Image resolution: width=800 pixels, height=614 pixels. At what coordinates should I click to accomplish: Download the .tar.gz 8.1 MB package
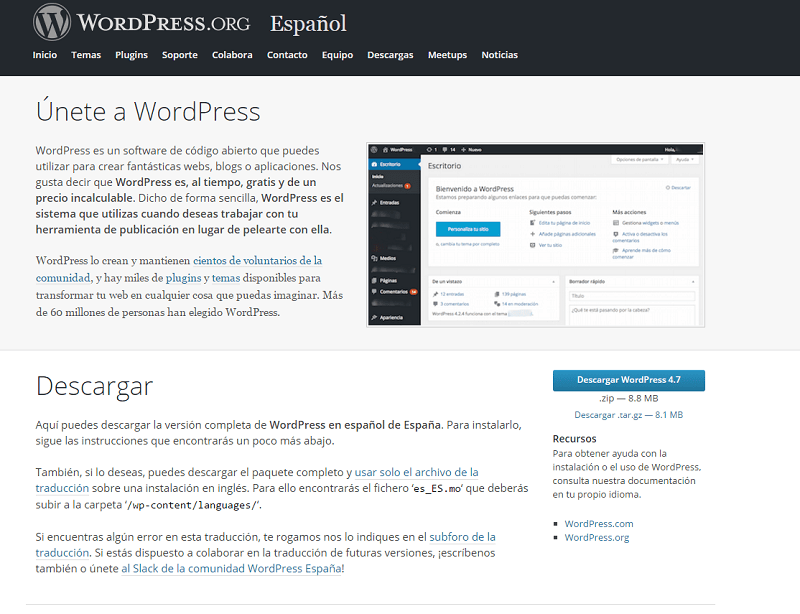tap(629, 415)
